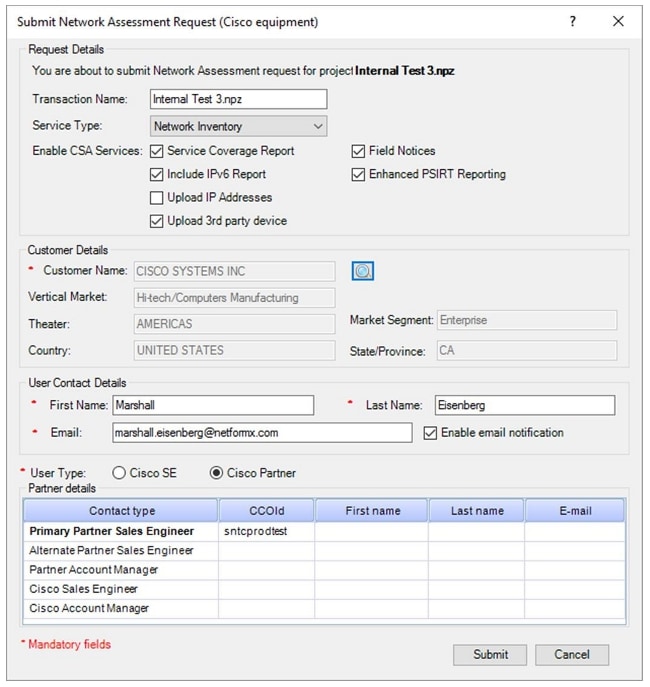The height and width of the screenshot is (687, 650).
Task: Click CCOId cell for Alternate Partner Sales Engineer
Action: (266, 551)
